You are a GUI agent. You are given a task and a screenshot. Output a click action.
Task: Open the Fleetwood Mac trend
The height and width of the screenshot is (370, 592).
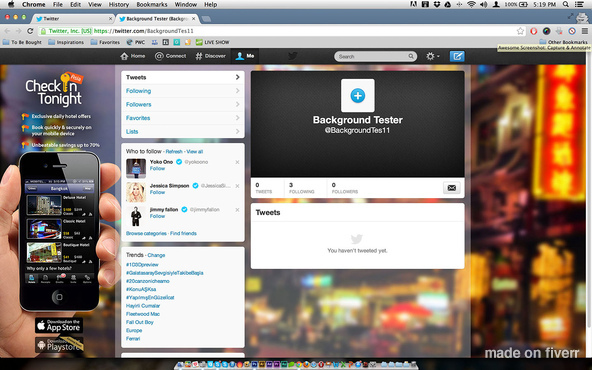143,314
